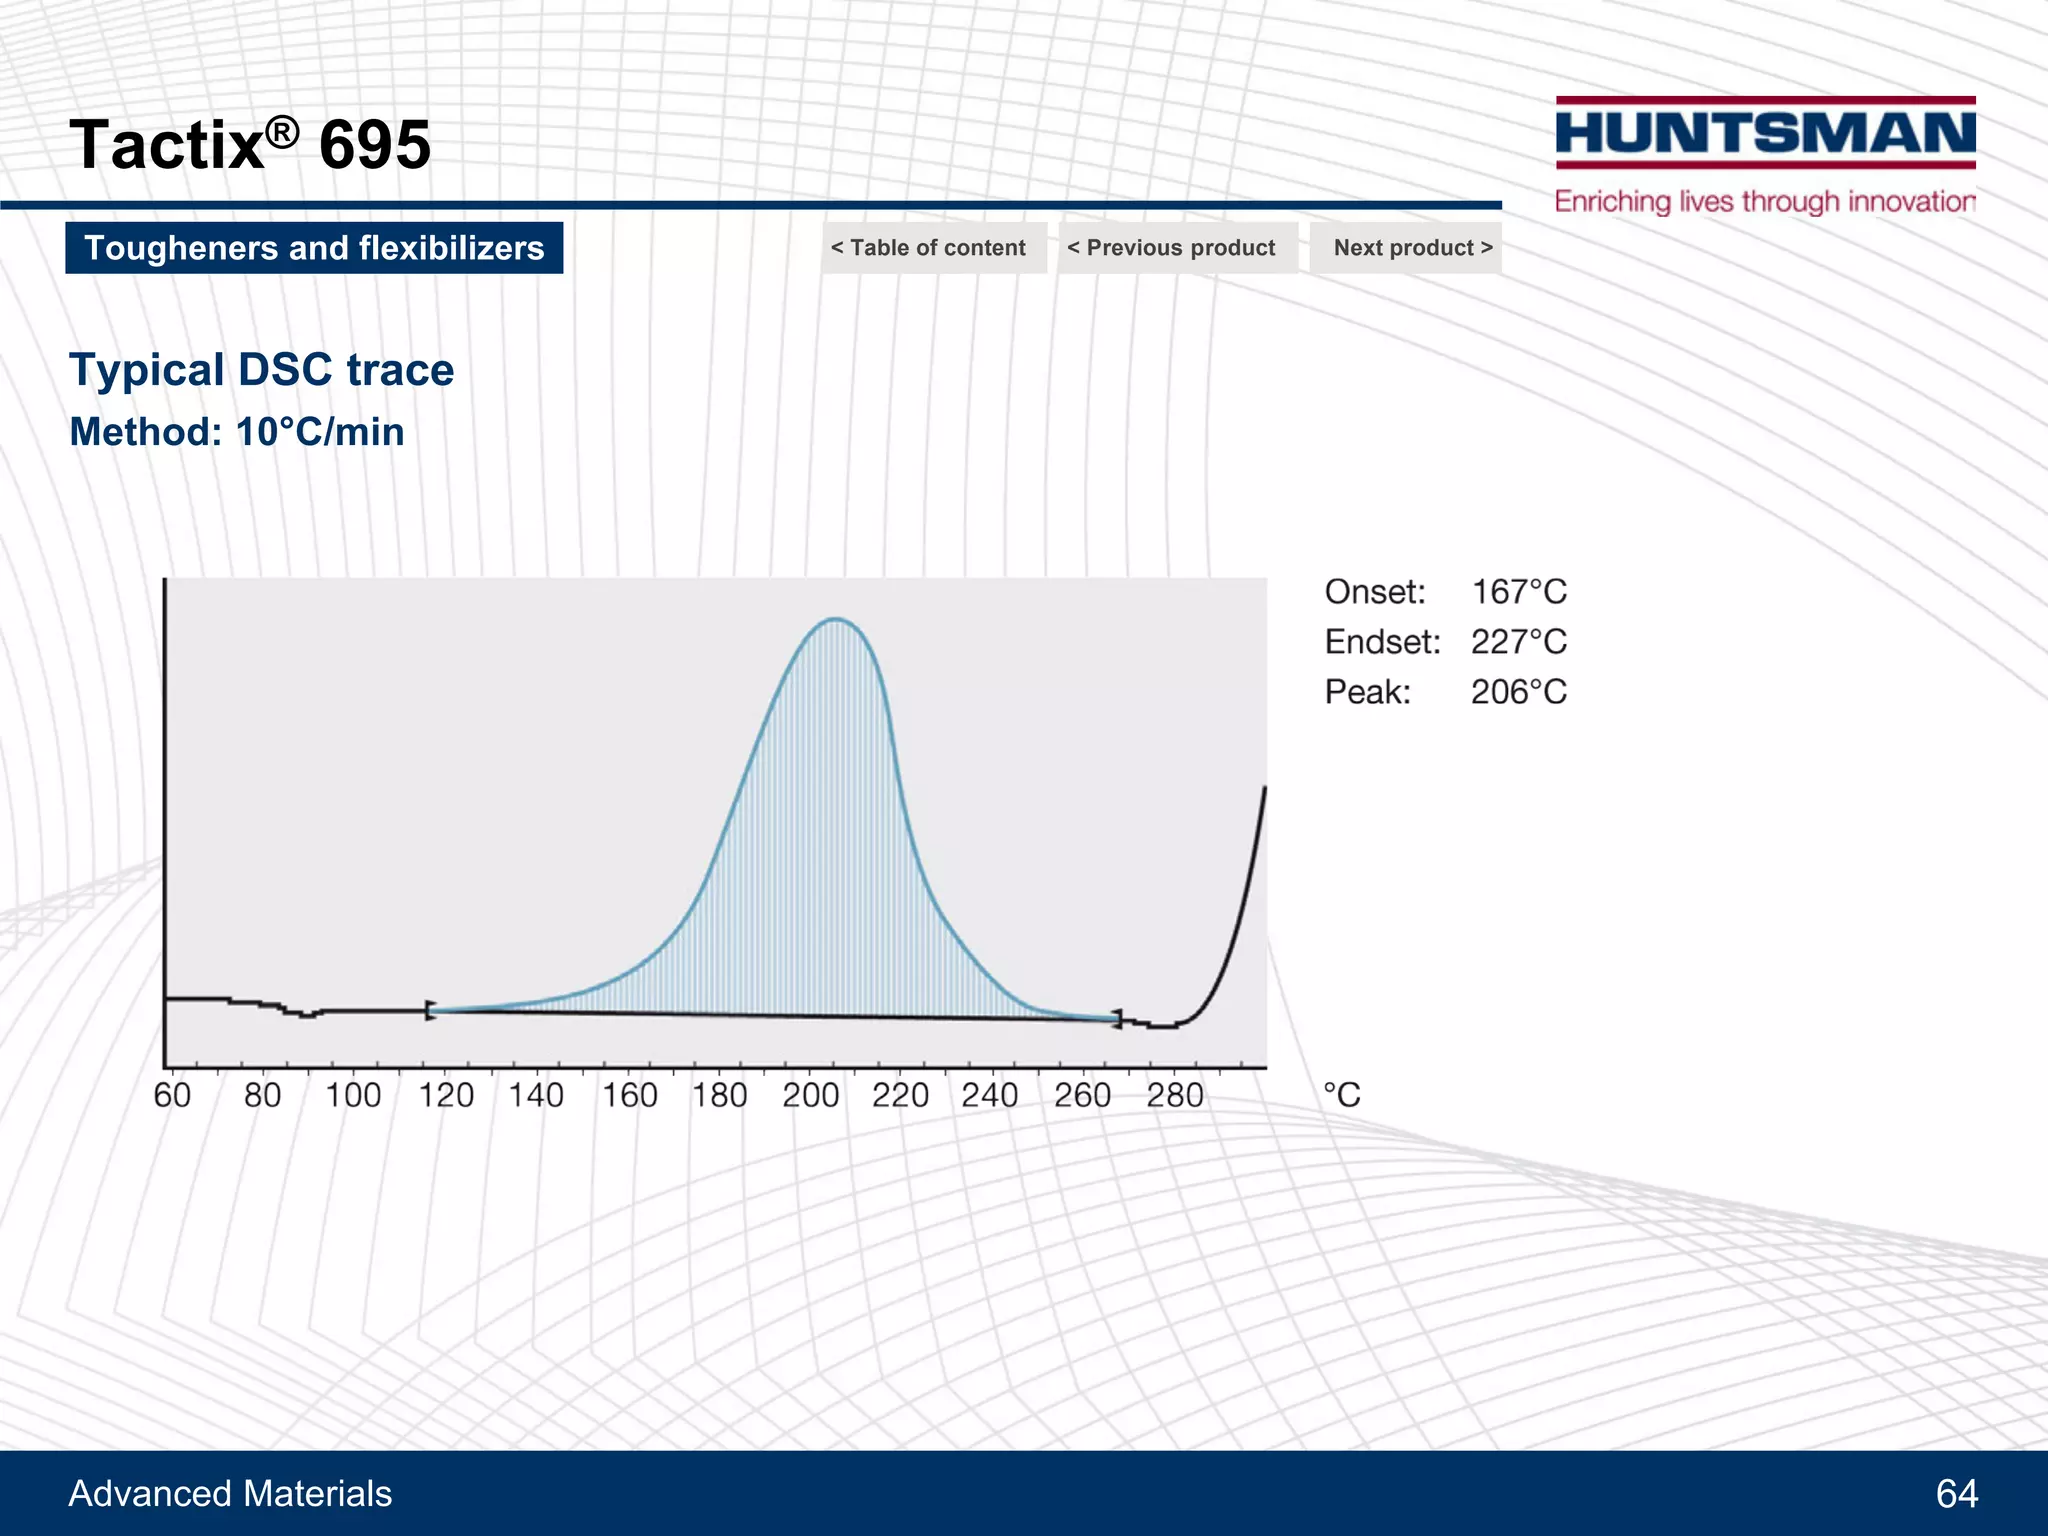Click the Typical DSC trace heading

point(261,370)
